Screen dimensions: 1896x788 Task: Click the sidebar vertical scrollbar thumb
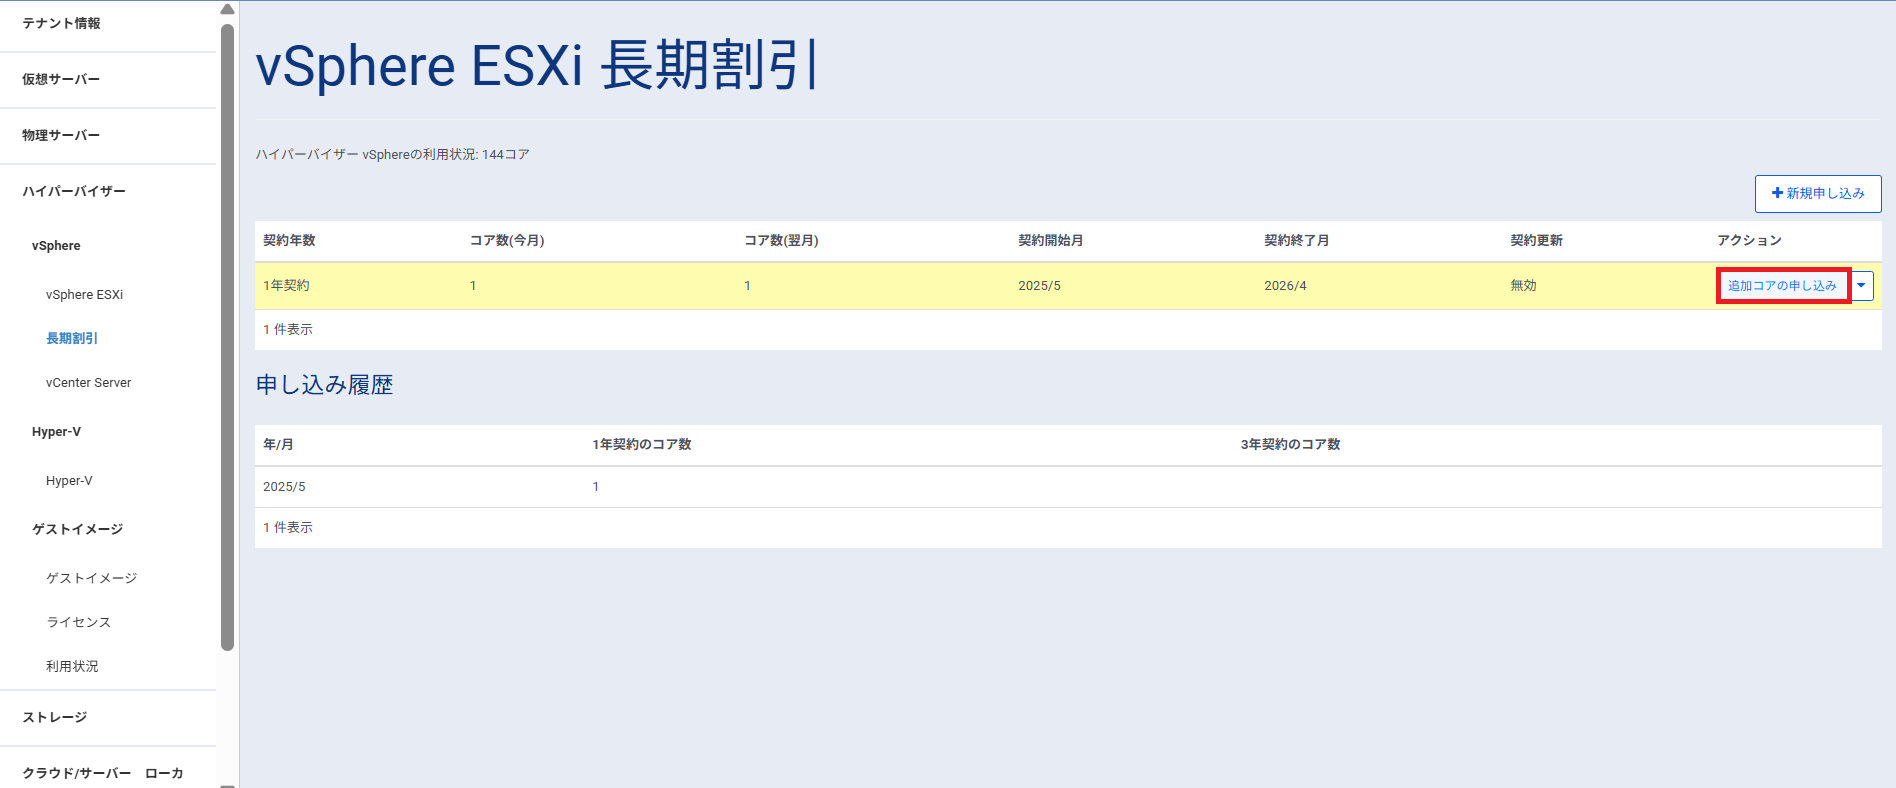coord(227,337)
